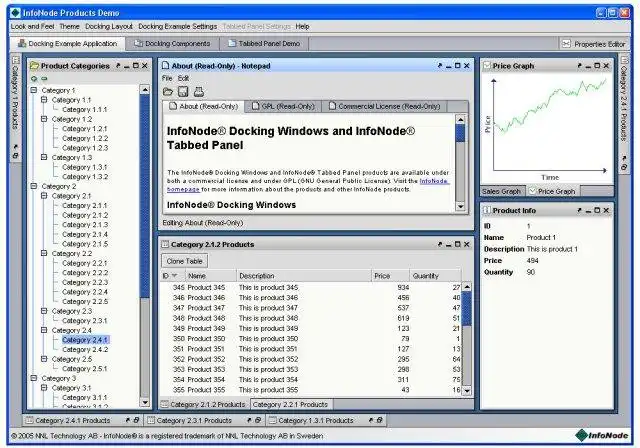Viewport: 640px width, 448px height.
Task: Open the Notepad File menu
Action: pyautogui.click(x=167, y=78)
